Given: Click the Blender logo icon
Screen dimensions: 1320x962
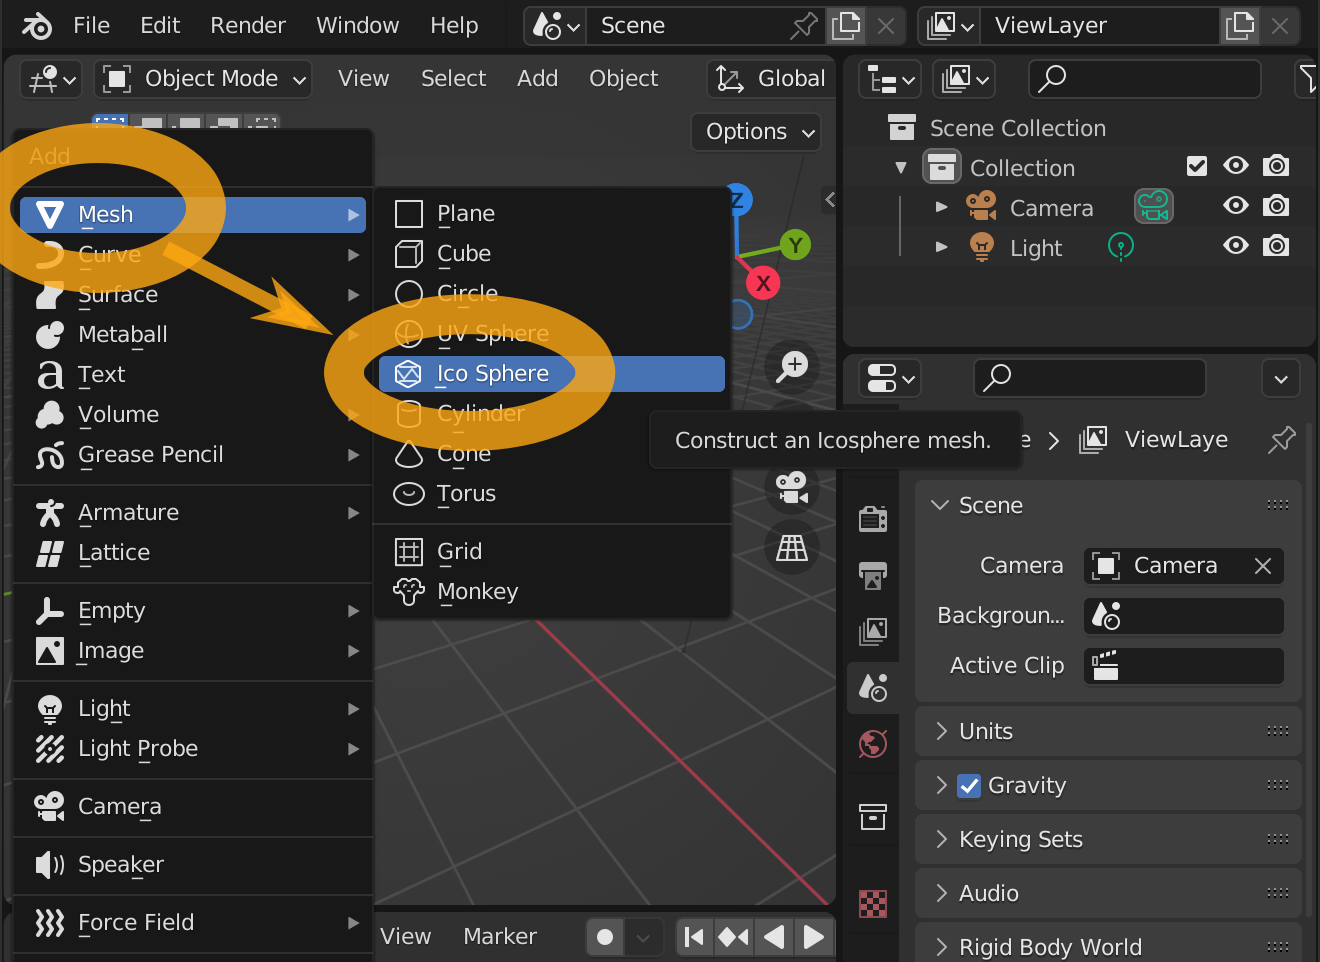Looking at the screenshot, I should 37,25.
